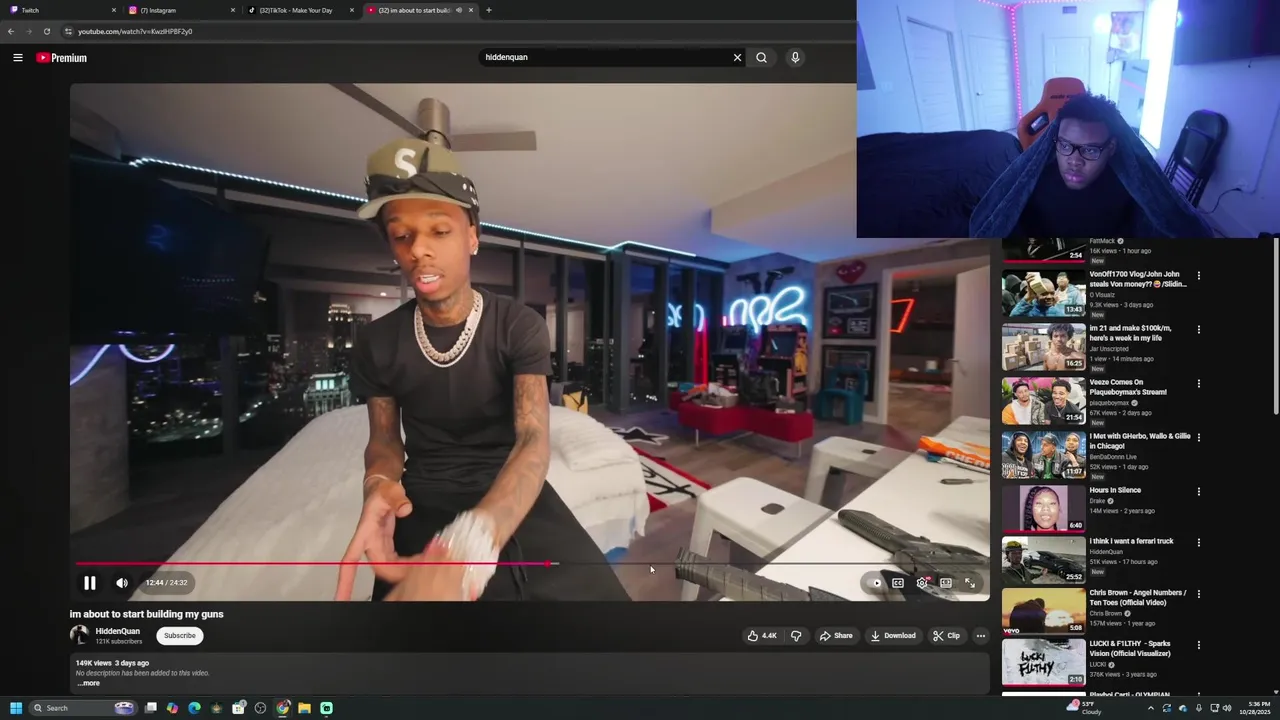Open Windows Start menu

pyautogui.click(x=16, y=708)
